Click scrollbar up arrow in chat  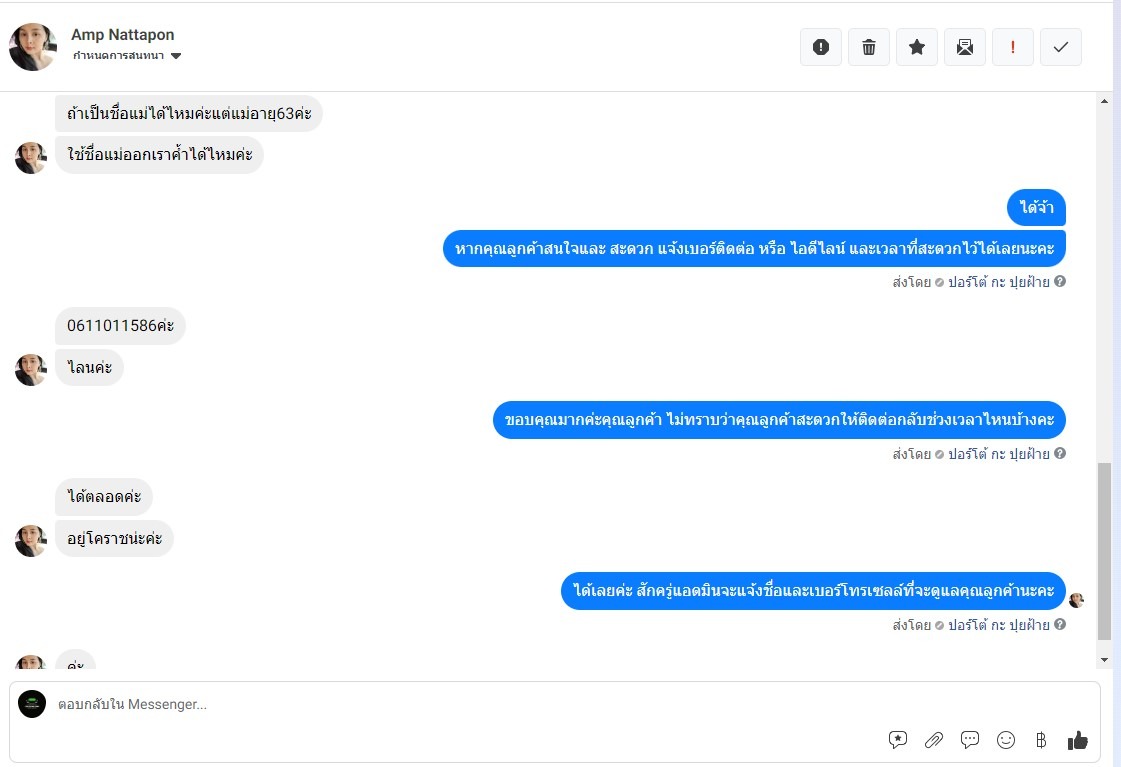tap(1105, 102)
